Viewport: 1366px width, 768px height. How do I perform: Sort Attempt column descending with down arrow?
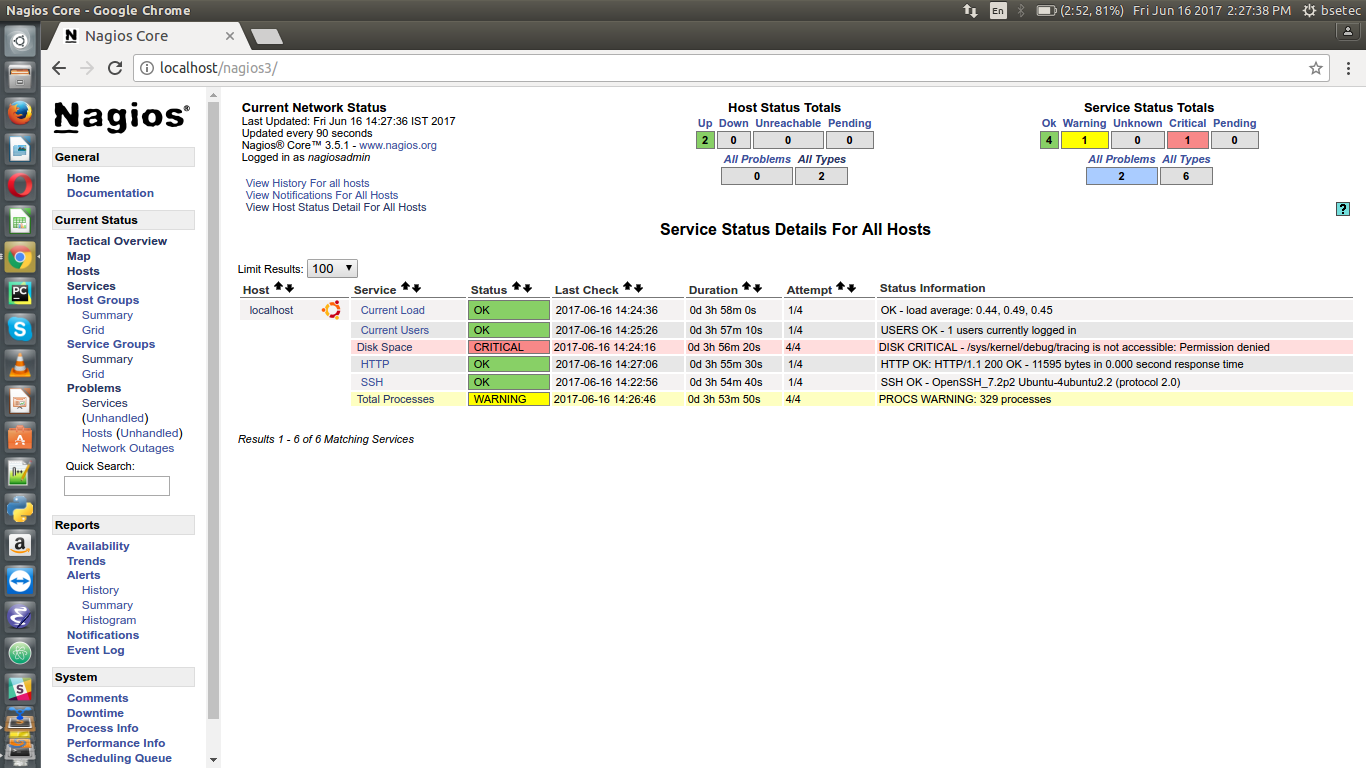[851, 288]
